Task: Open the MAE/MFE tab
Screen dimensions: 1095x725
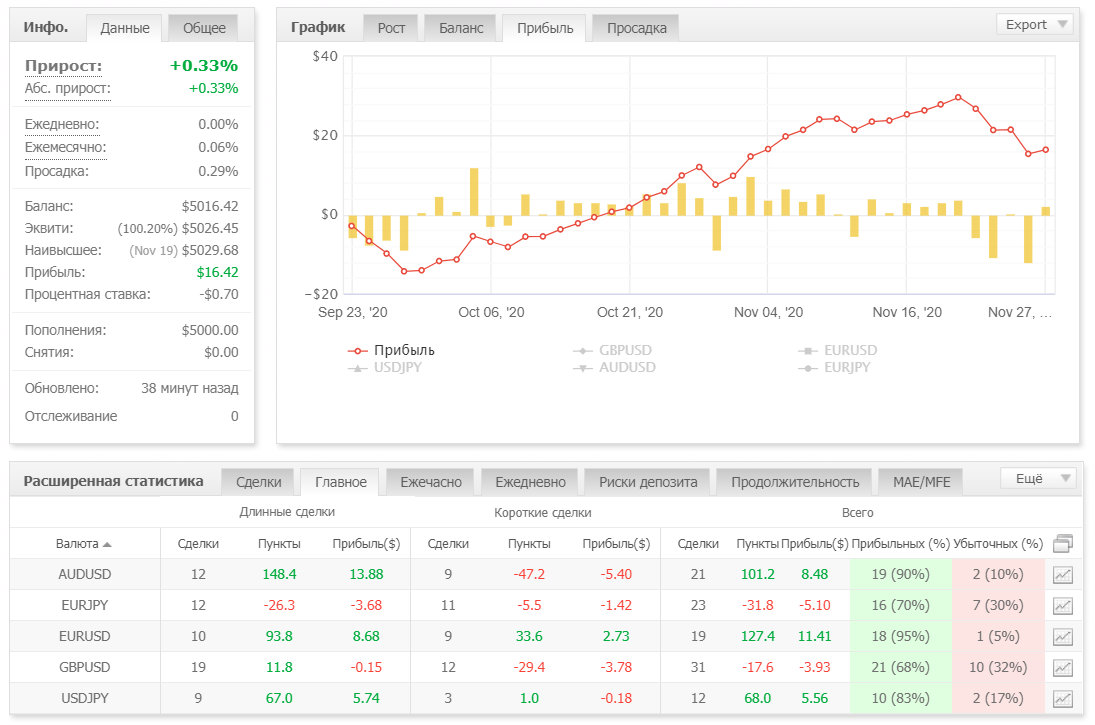Action: click(x=921, y=482)
